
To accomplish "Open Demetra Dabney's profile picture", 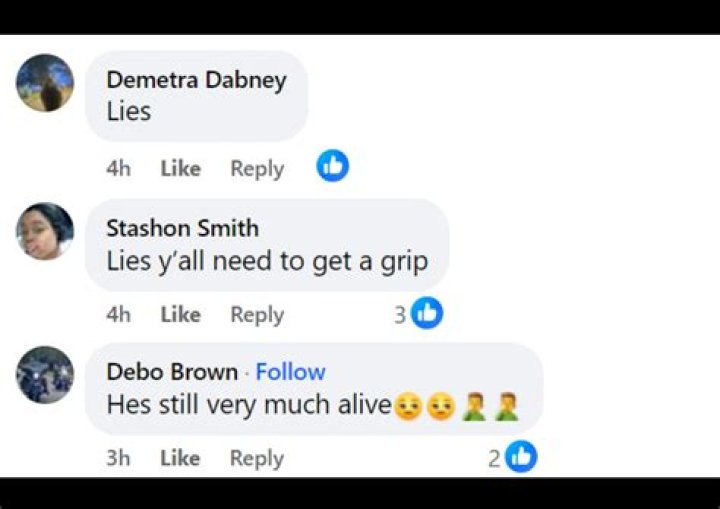I will (x=45, y=83).
